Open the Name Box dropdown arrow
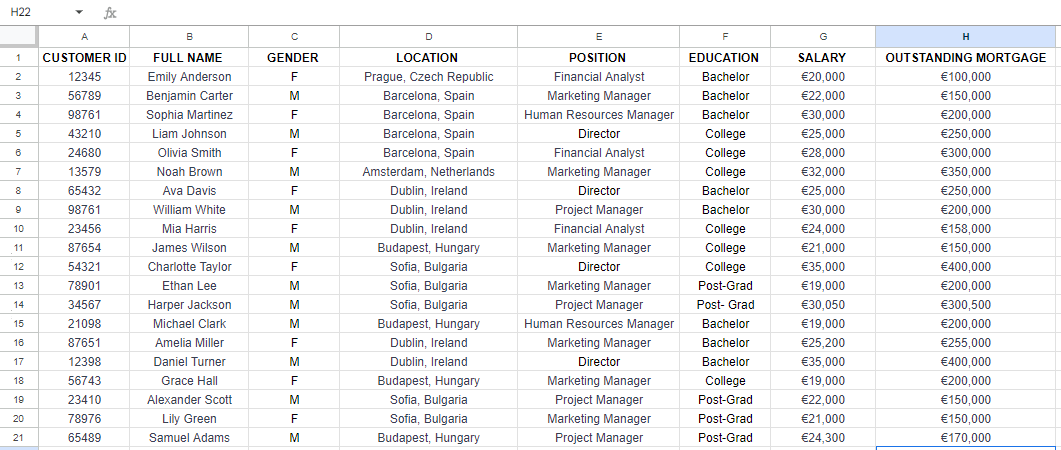This screenshot has height=450, width=1061. [79, 13]
